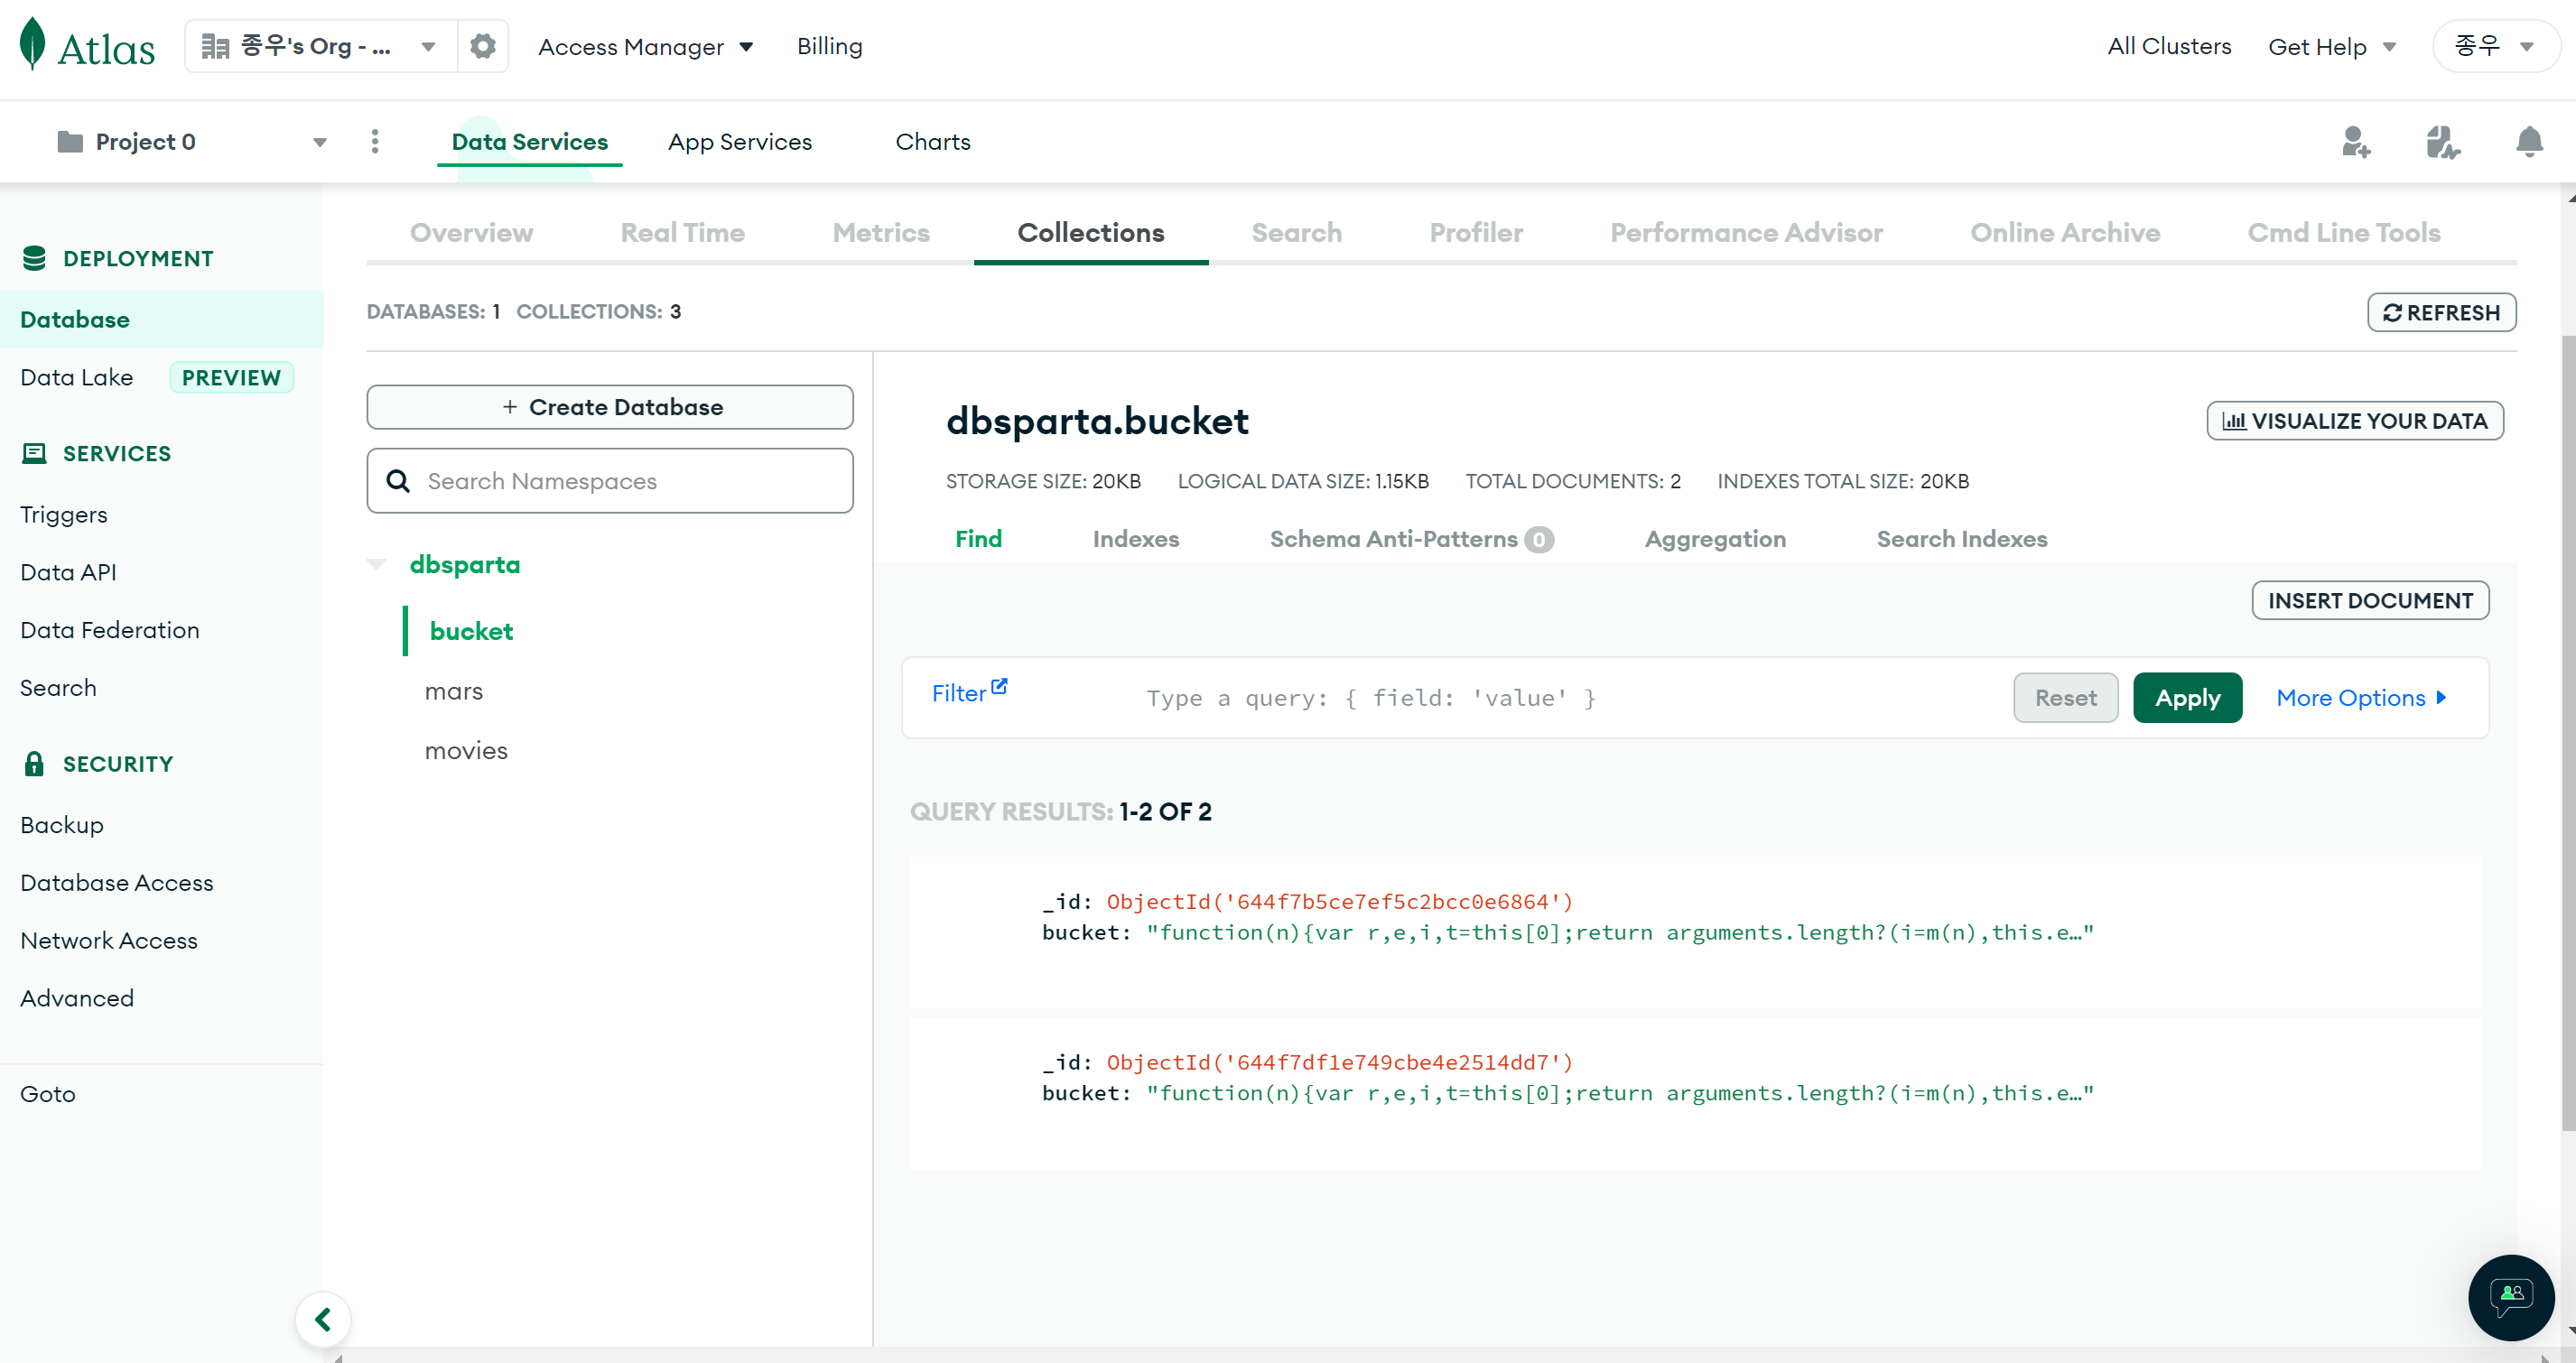
Task: Open Data Federation in the sidebar
Action: [110, 631]
